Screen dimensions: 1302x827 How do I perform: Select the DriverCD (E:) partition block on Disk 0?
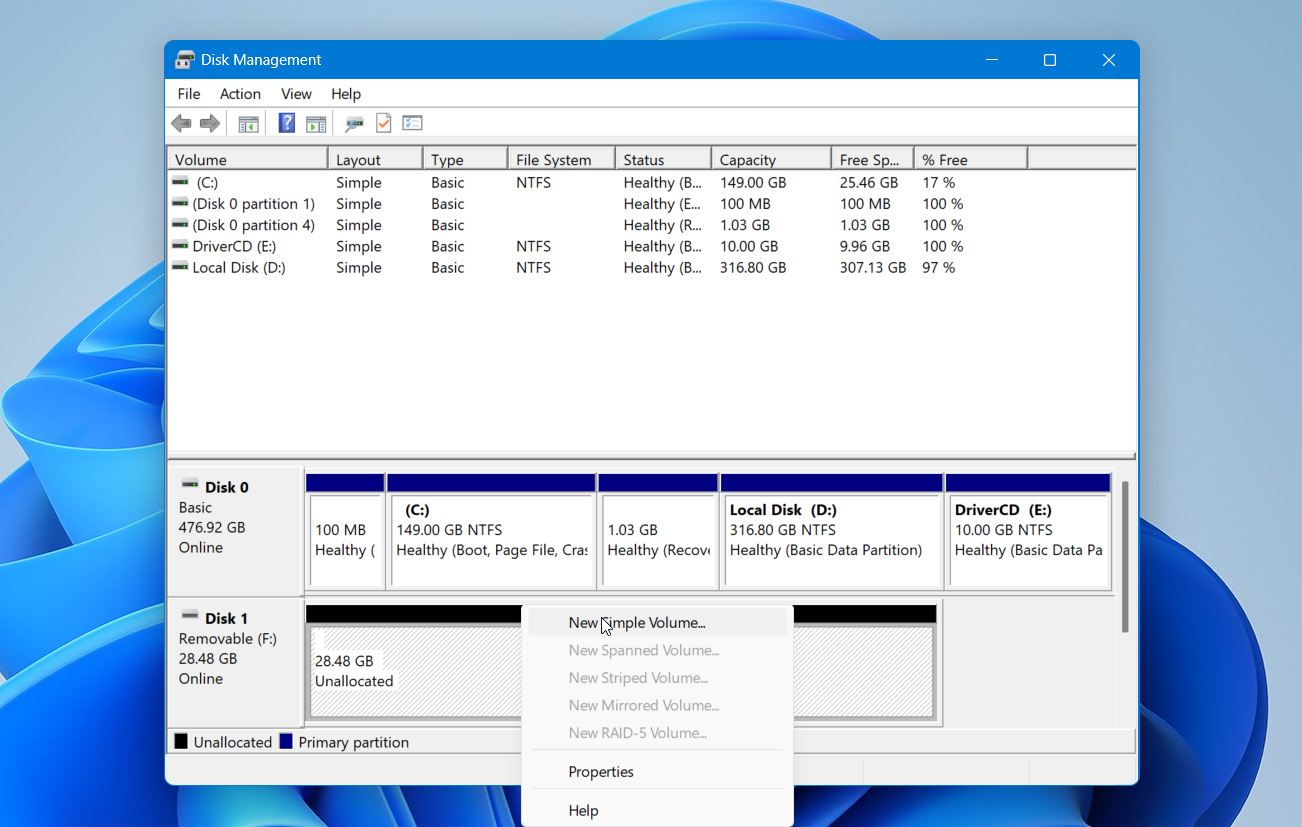coord(1028,531)
